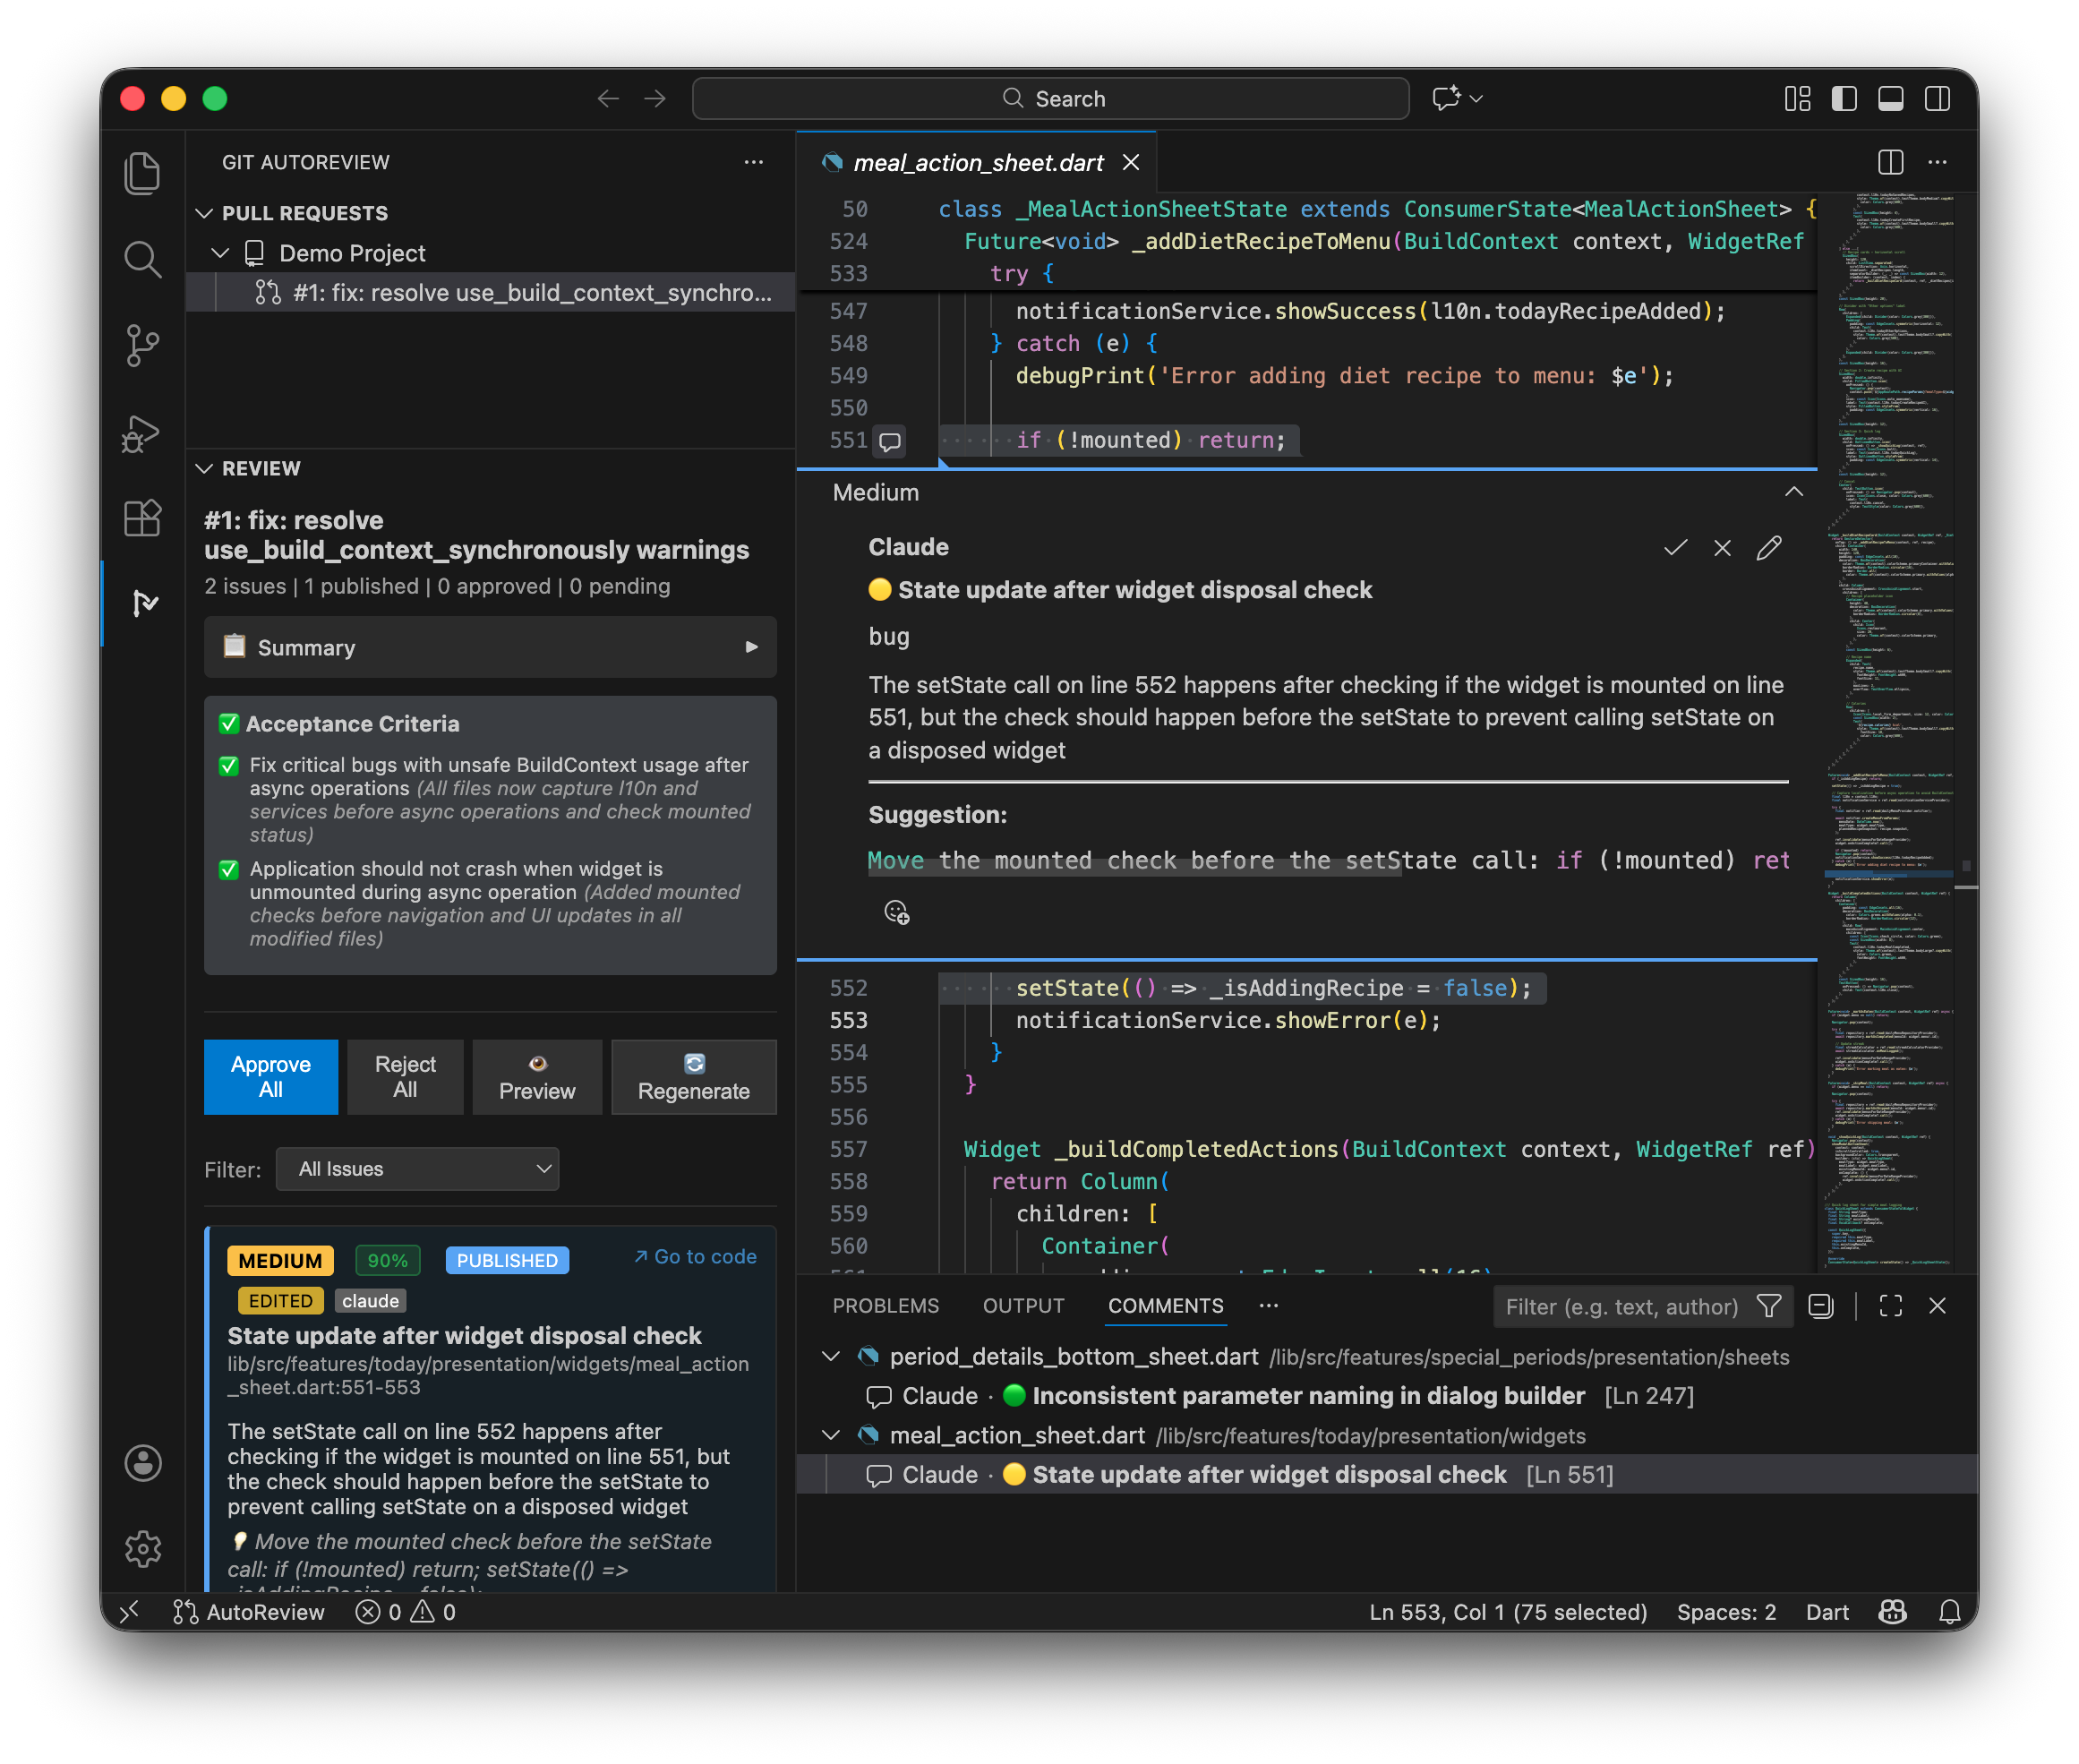Toggle the Acceptance Criteria checkbox
The height and width of the screenshot is (1764, 2079).
click(229, 723)
